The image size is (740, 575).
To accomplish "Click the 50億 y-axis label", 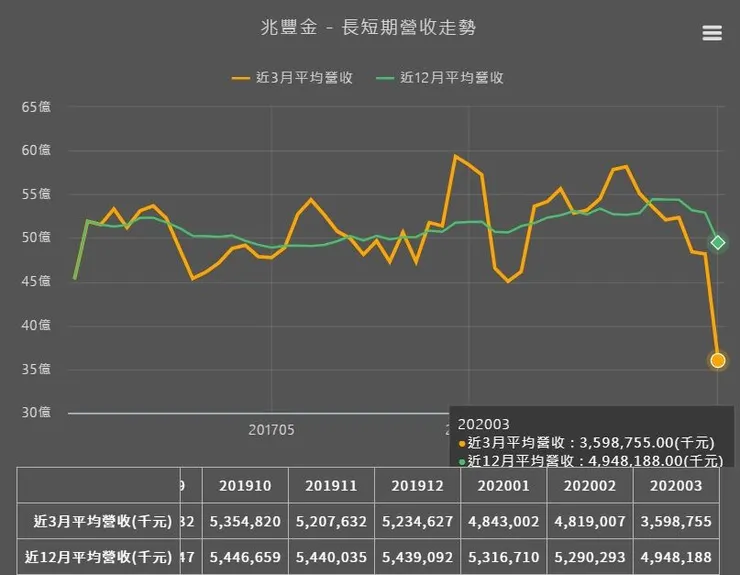I will click(36, 237).
